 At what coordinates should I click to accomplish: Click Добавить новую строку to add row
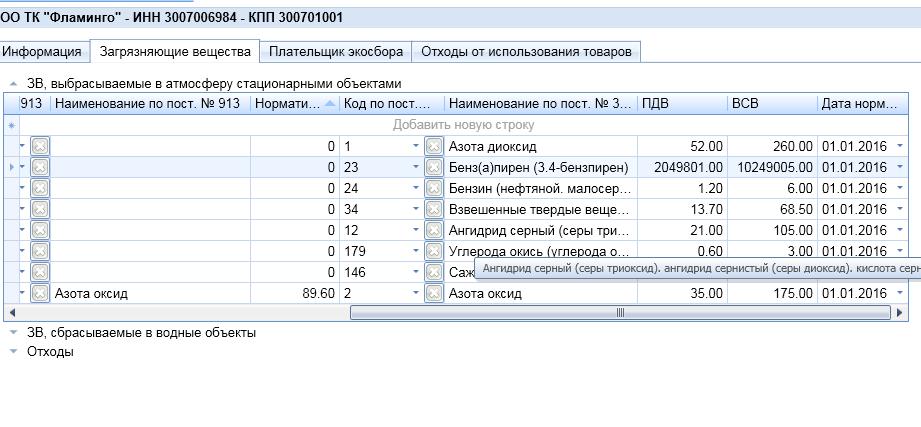click(463, 125)
